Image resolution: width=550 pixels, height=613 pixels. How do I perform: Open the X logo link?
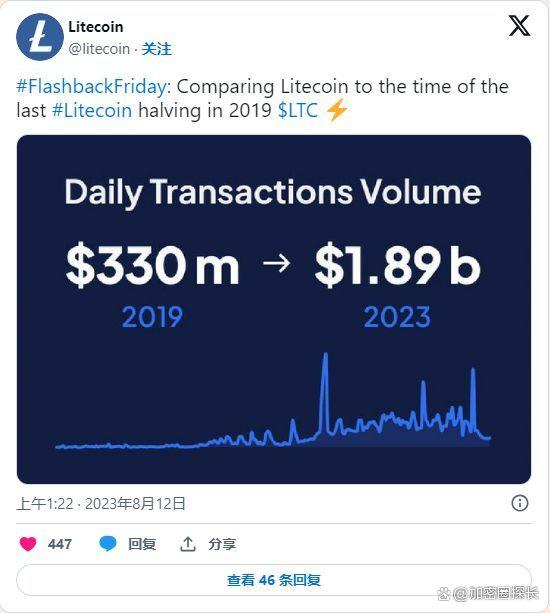[520, 26]
